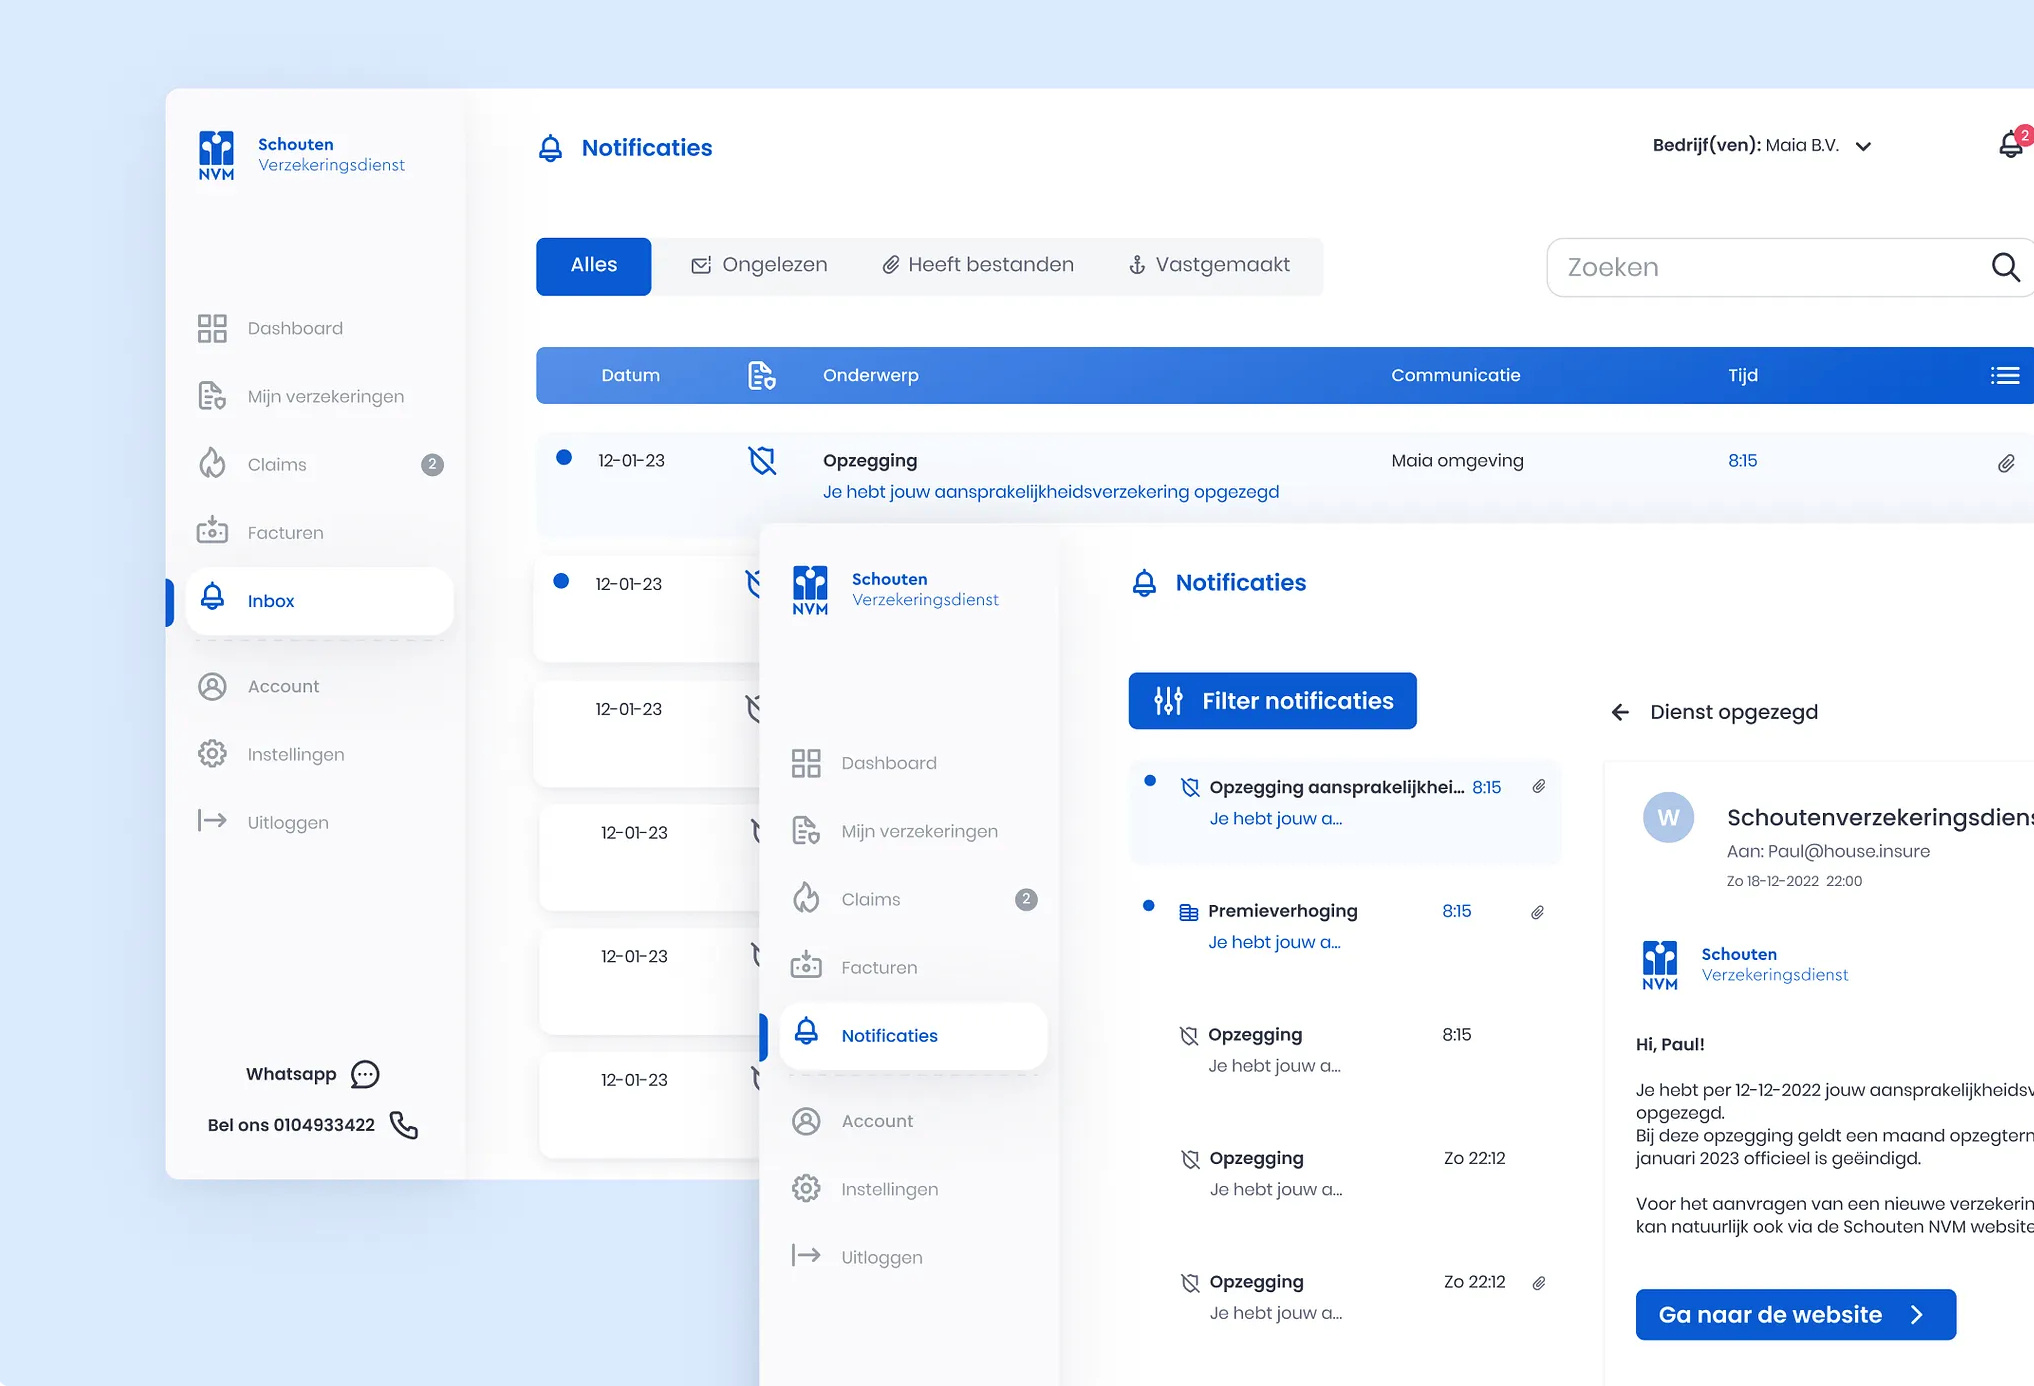This screenshot has height=1386, width=2034.
Task: Open Claims in the left sidebar
Action: pos(277,465)
